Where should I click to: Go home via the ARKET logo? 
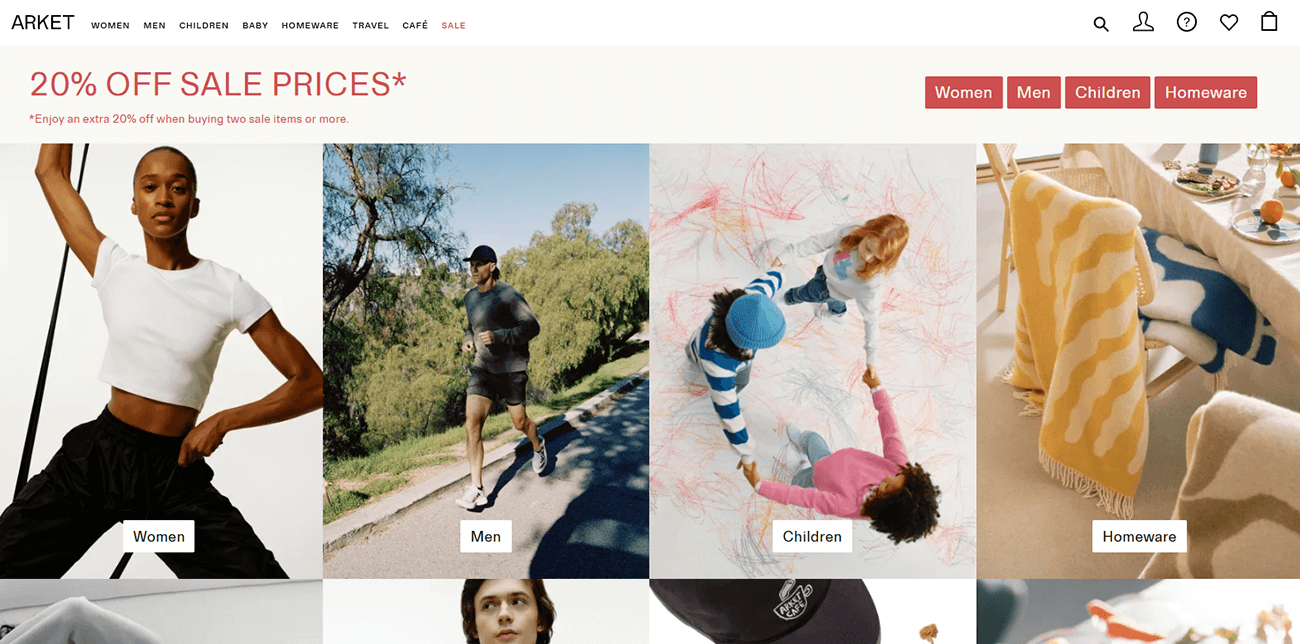point(43,23)
